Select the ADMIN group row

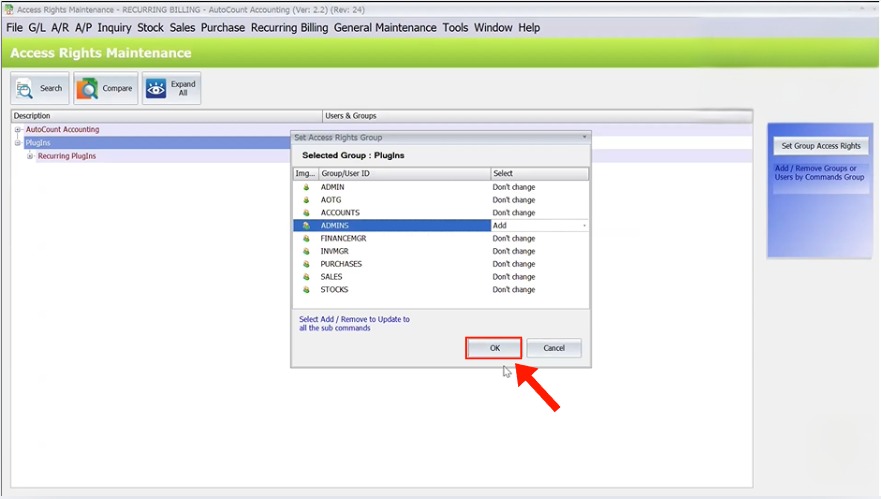(x=441, y=187)
